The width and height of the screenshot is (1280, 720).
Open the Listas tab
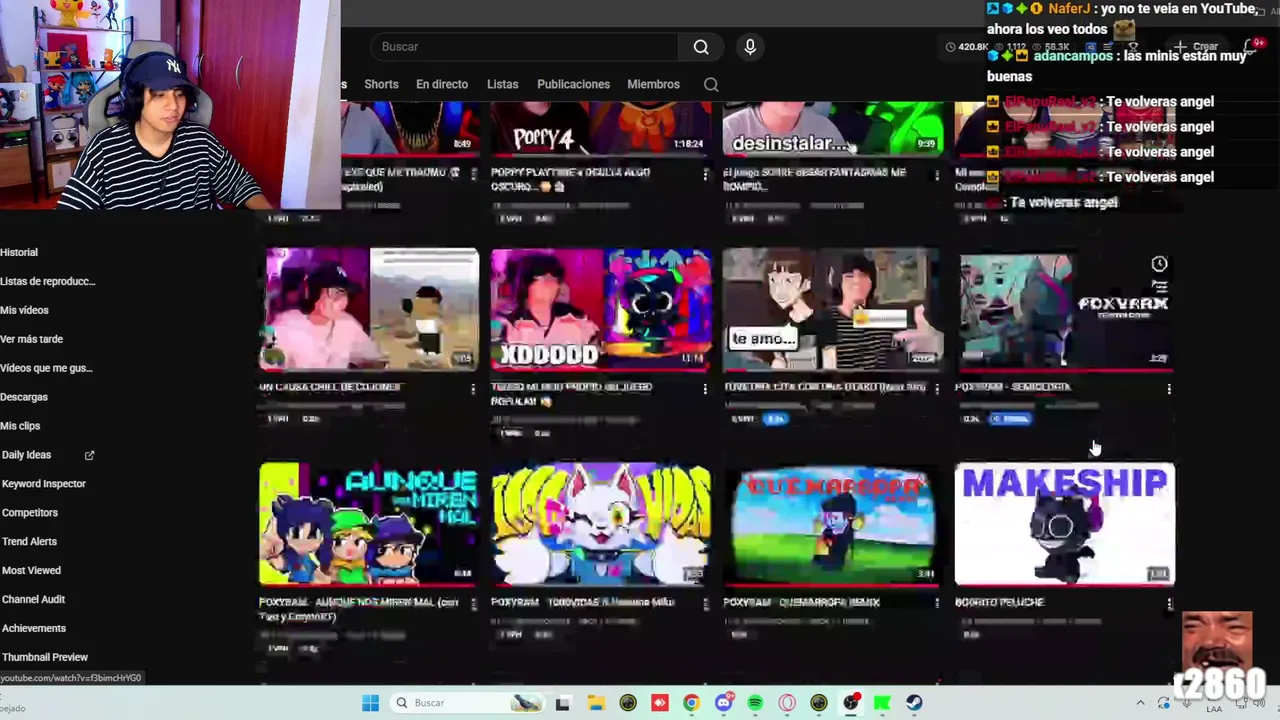coord(503,85)
